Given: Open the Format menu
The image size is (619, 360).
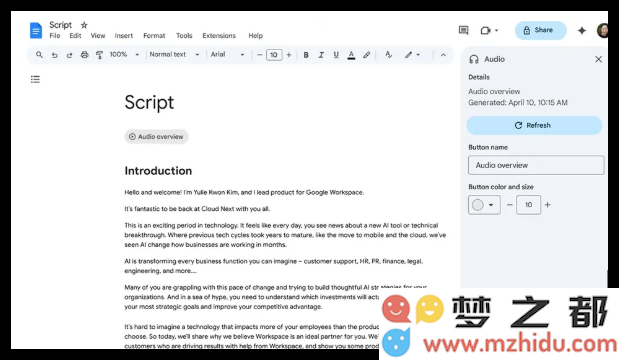Looking at the screenshot, I should pyautogui.click(x=154, y=36).
